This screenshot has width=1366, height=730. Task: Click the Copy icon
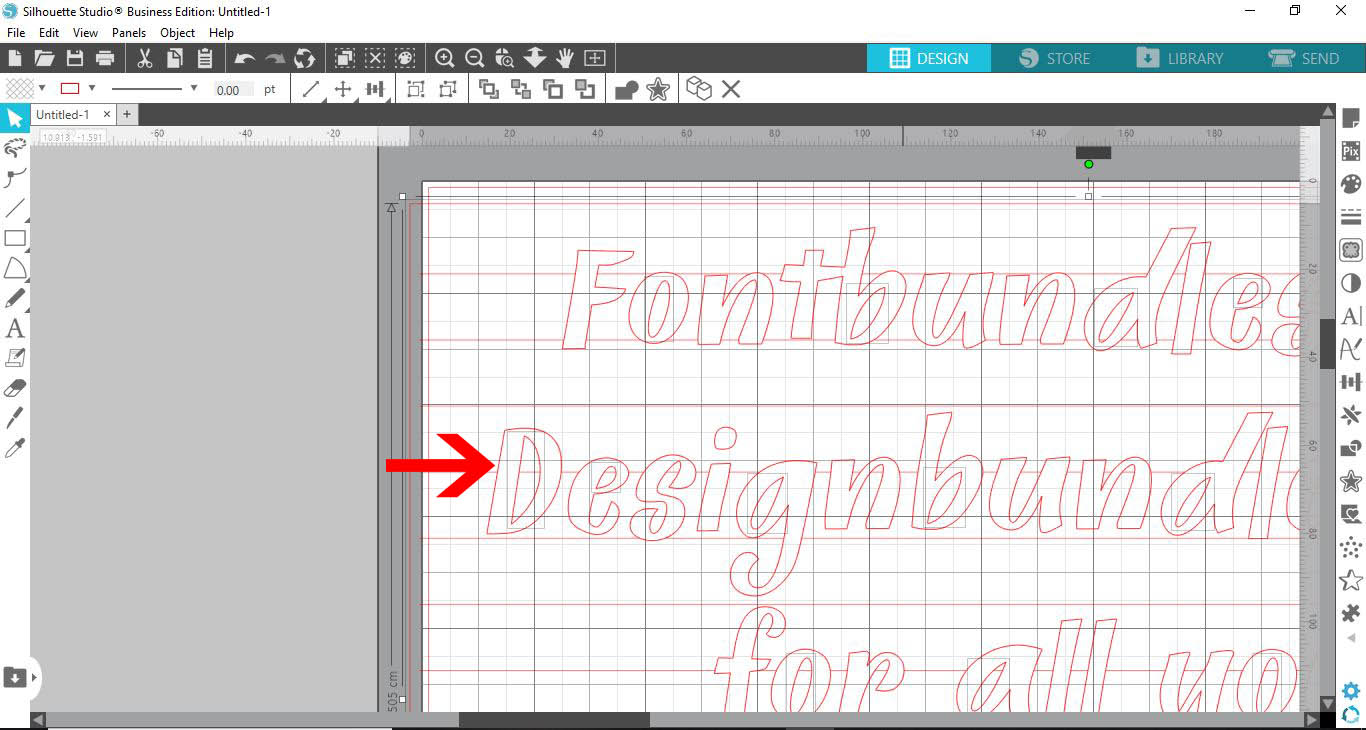point(175,58)
